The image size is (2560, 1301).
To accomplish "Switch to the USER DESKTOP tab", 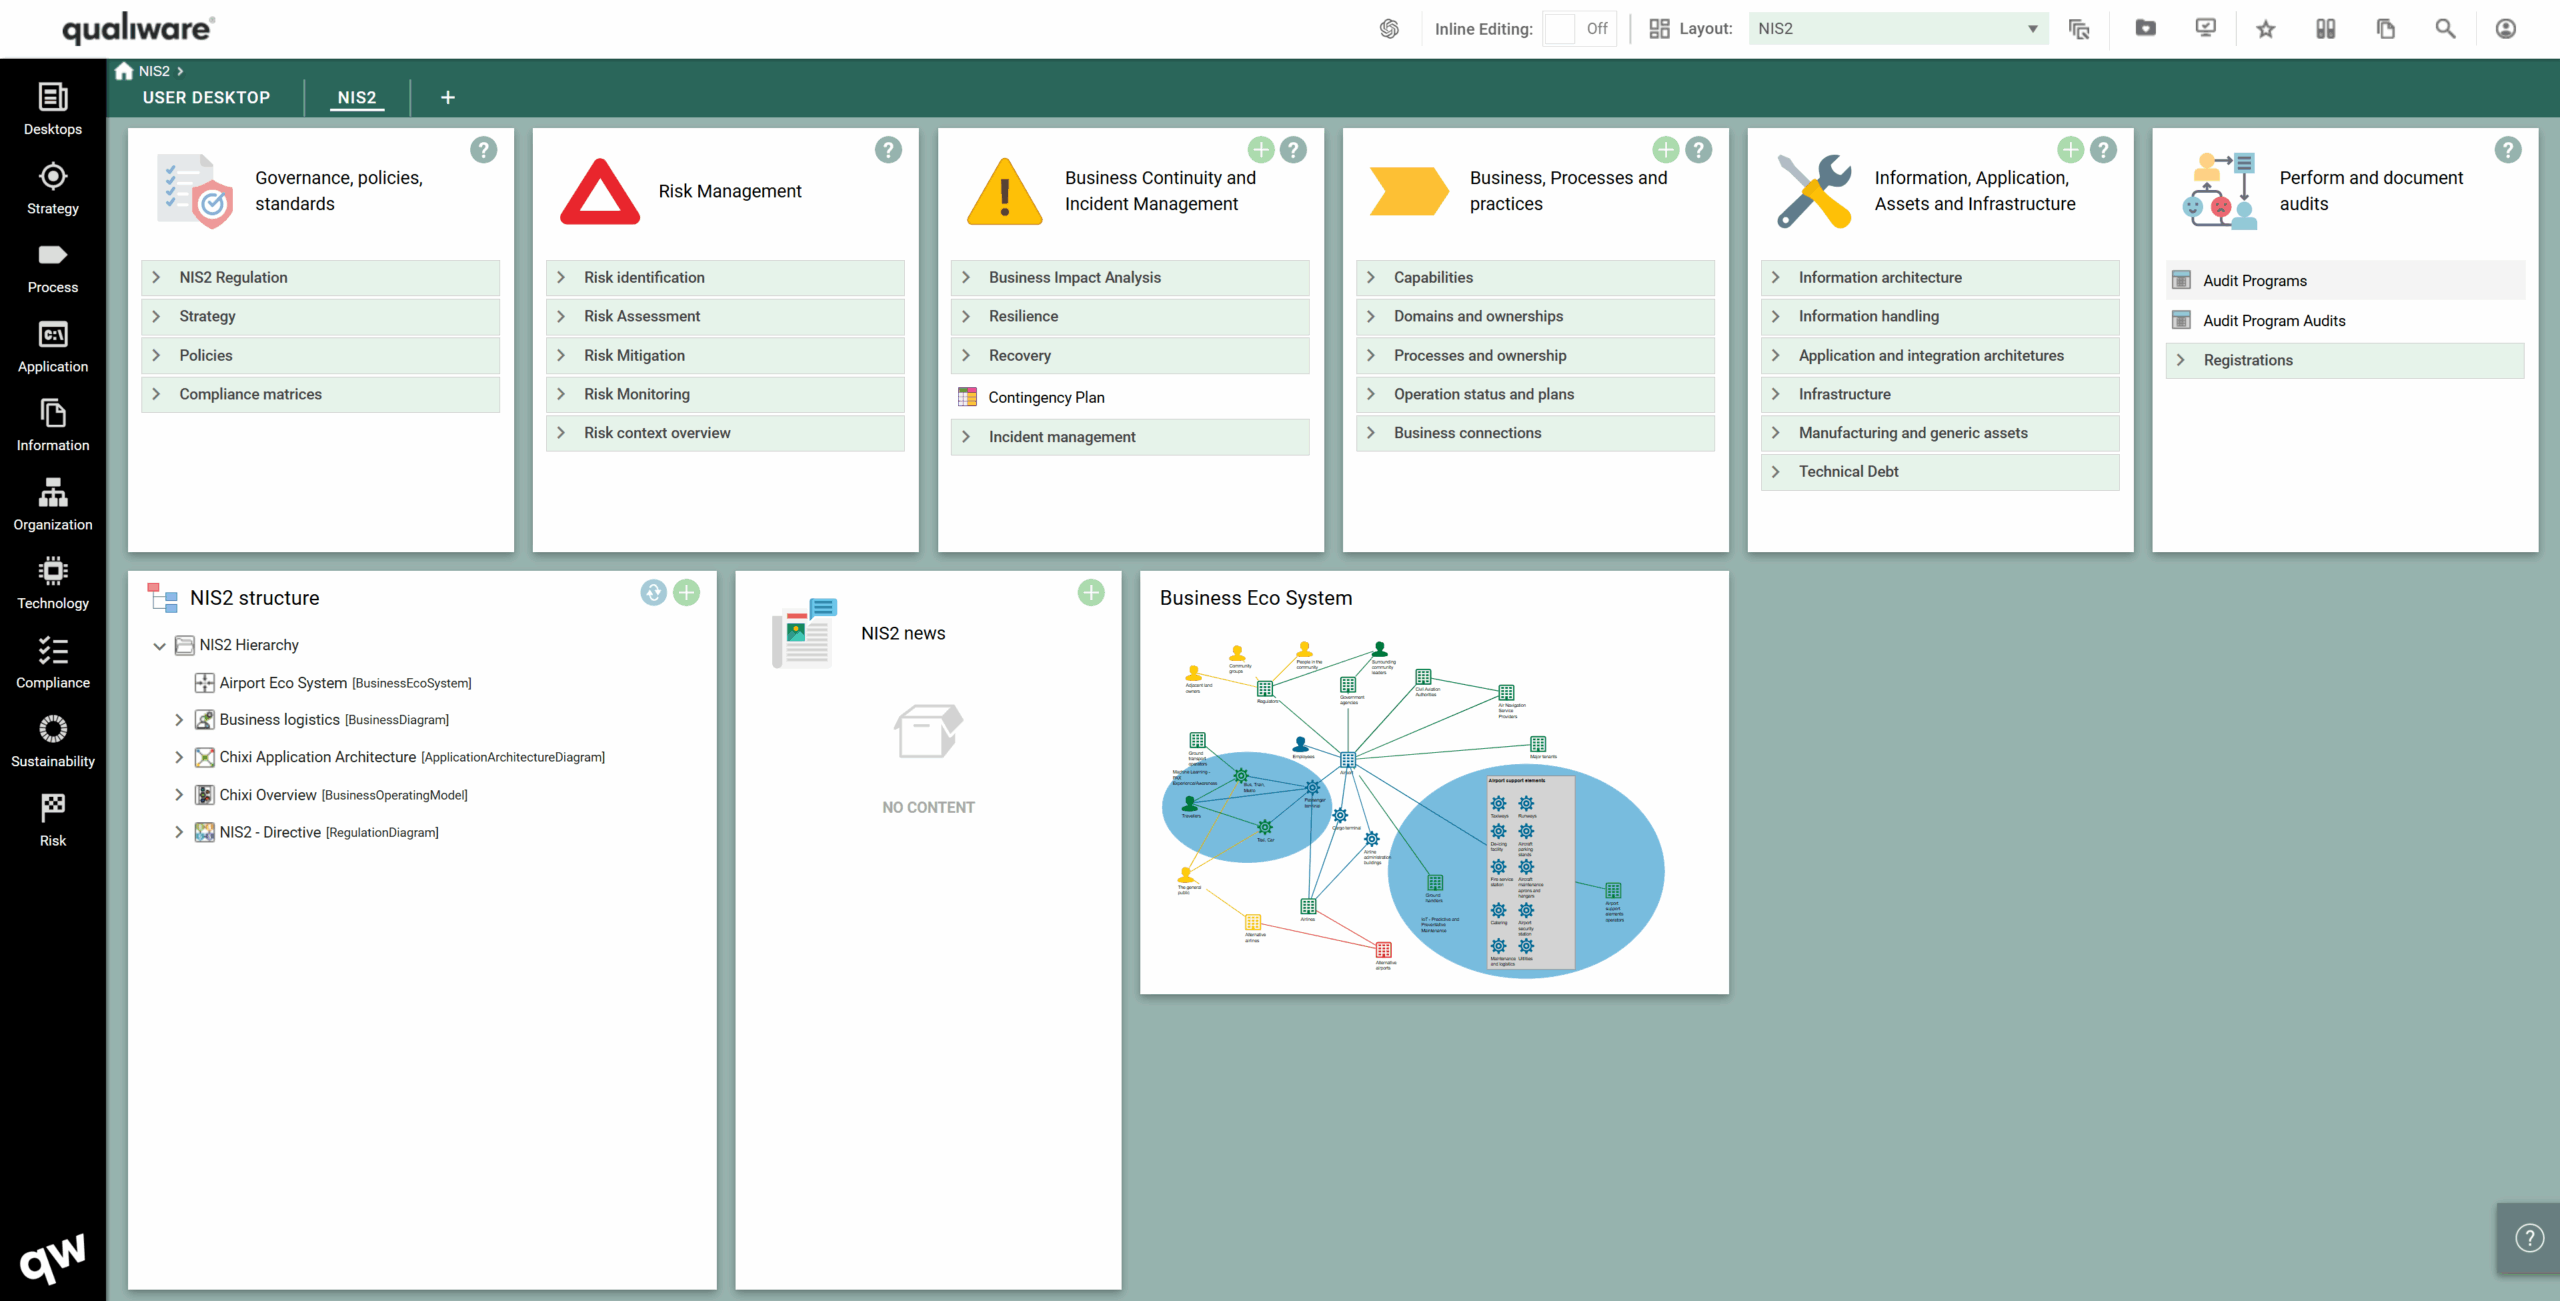I will point(206,98).
